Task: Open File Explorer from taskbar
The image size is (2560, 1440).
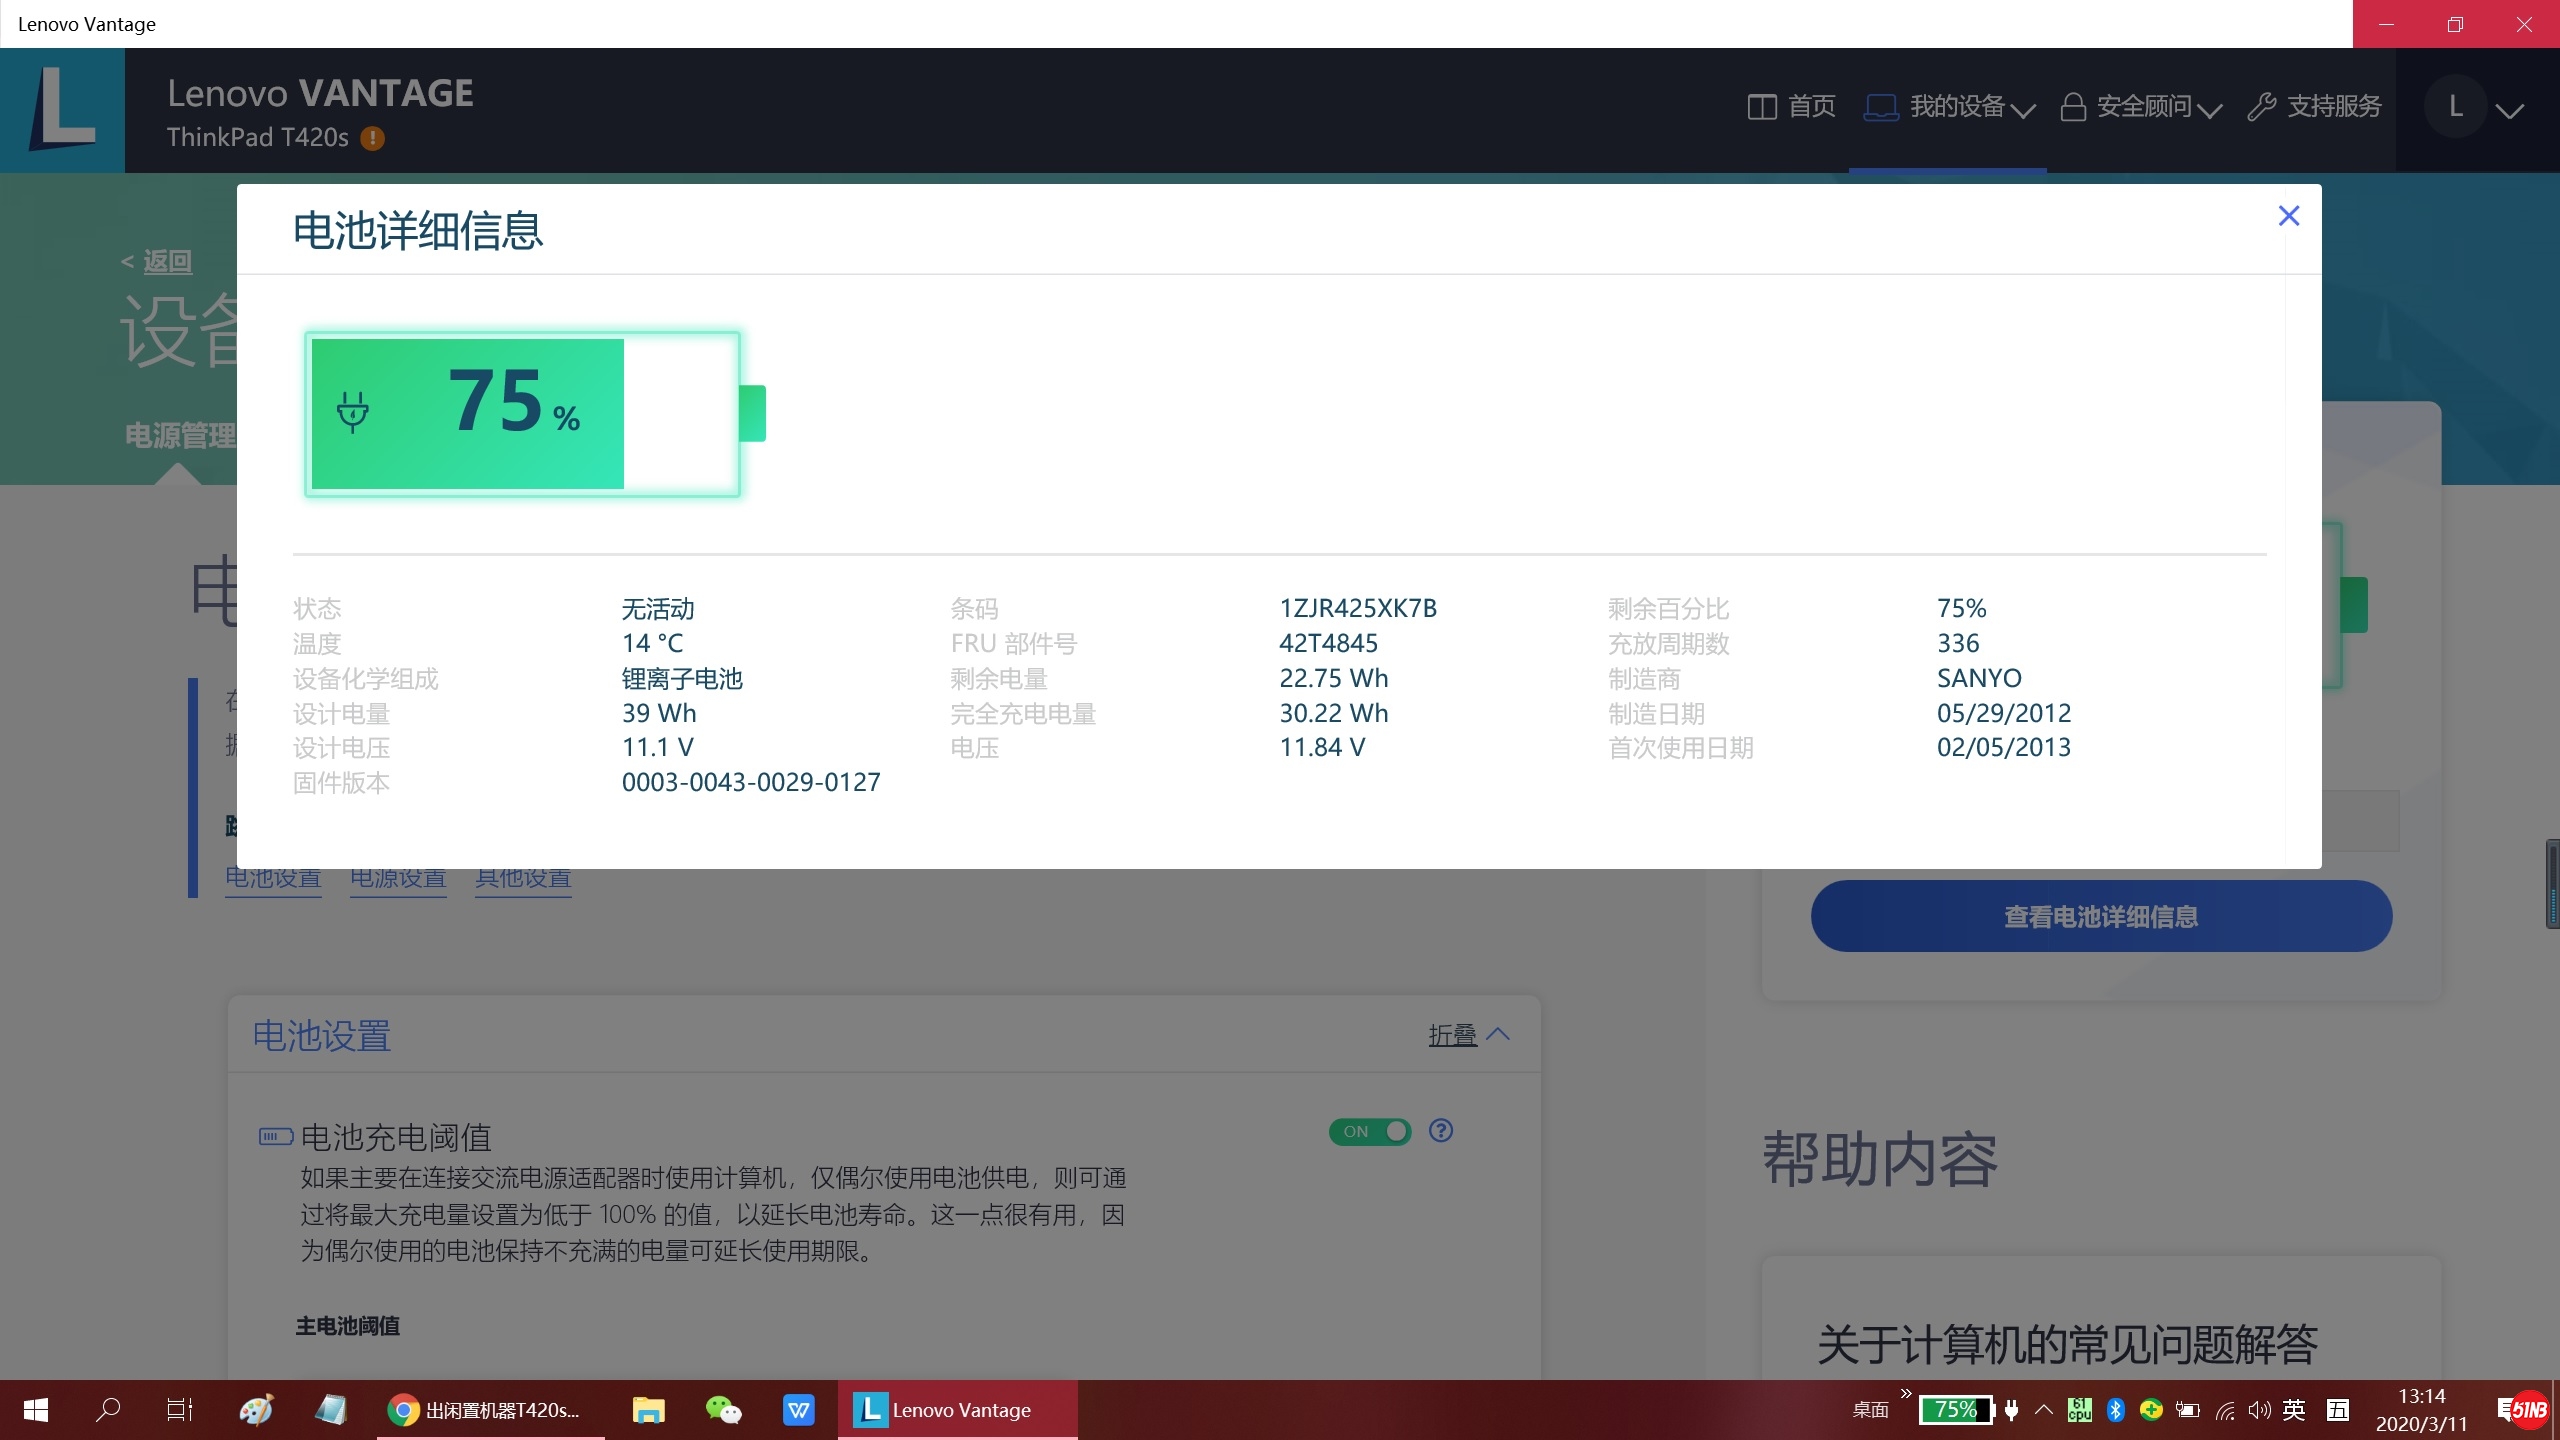Action: click(648, 1410)
